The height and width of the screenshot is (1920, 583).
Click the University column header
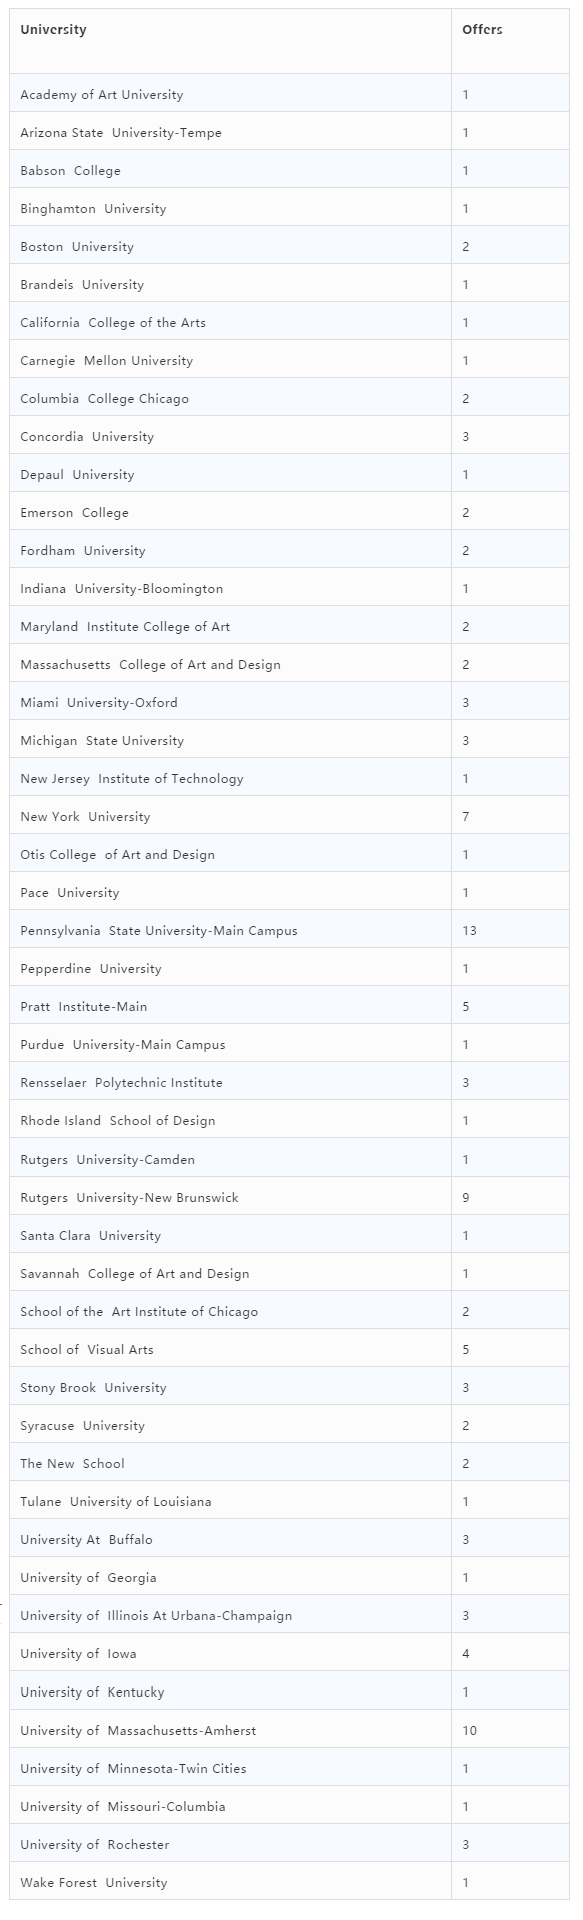53,30
